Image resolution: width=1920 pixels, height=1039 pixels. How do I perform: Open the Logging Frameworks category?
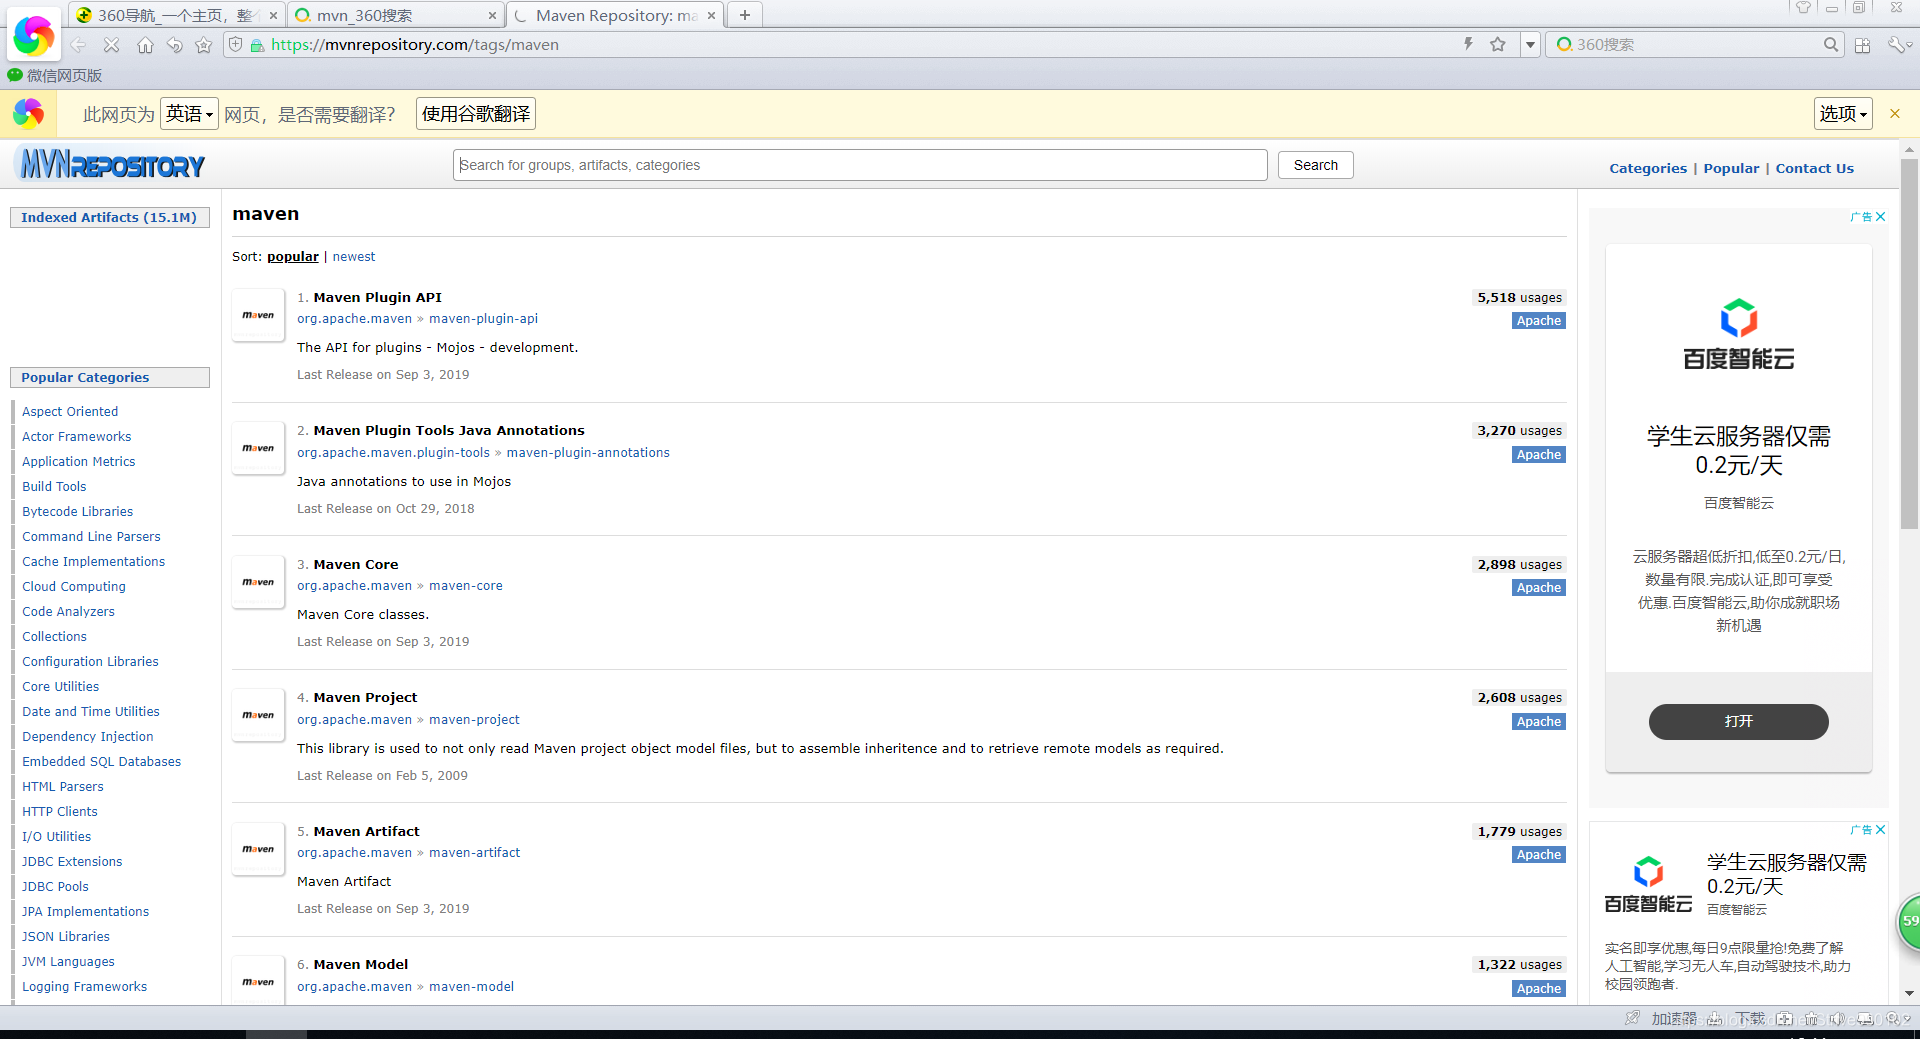pos(84,986)
